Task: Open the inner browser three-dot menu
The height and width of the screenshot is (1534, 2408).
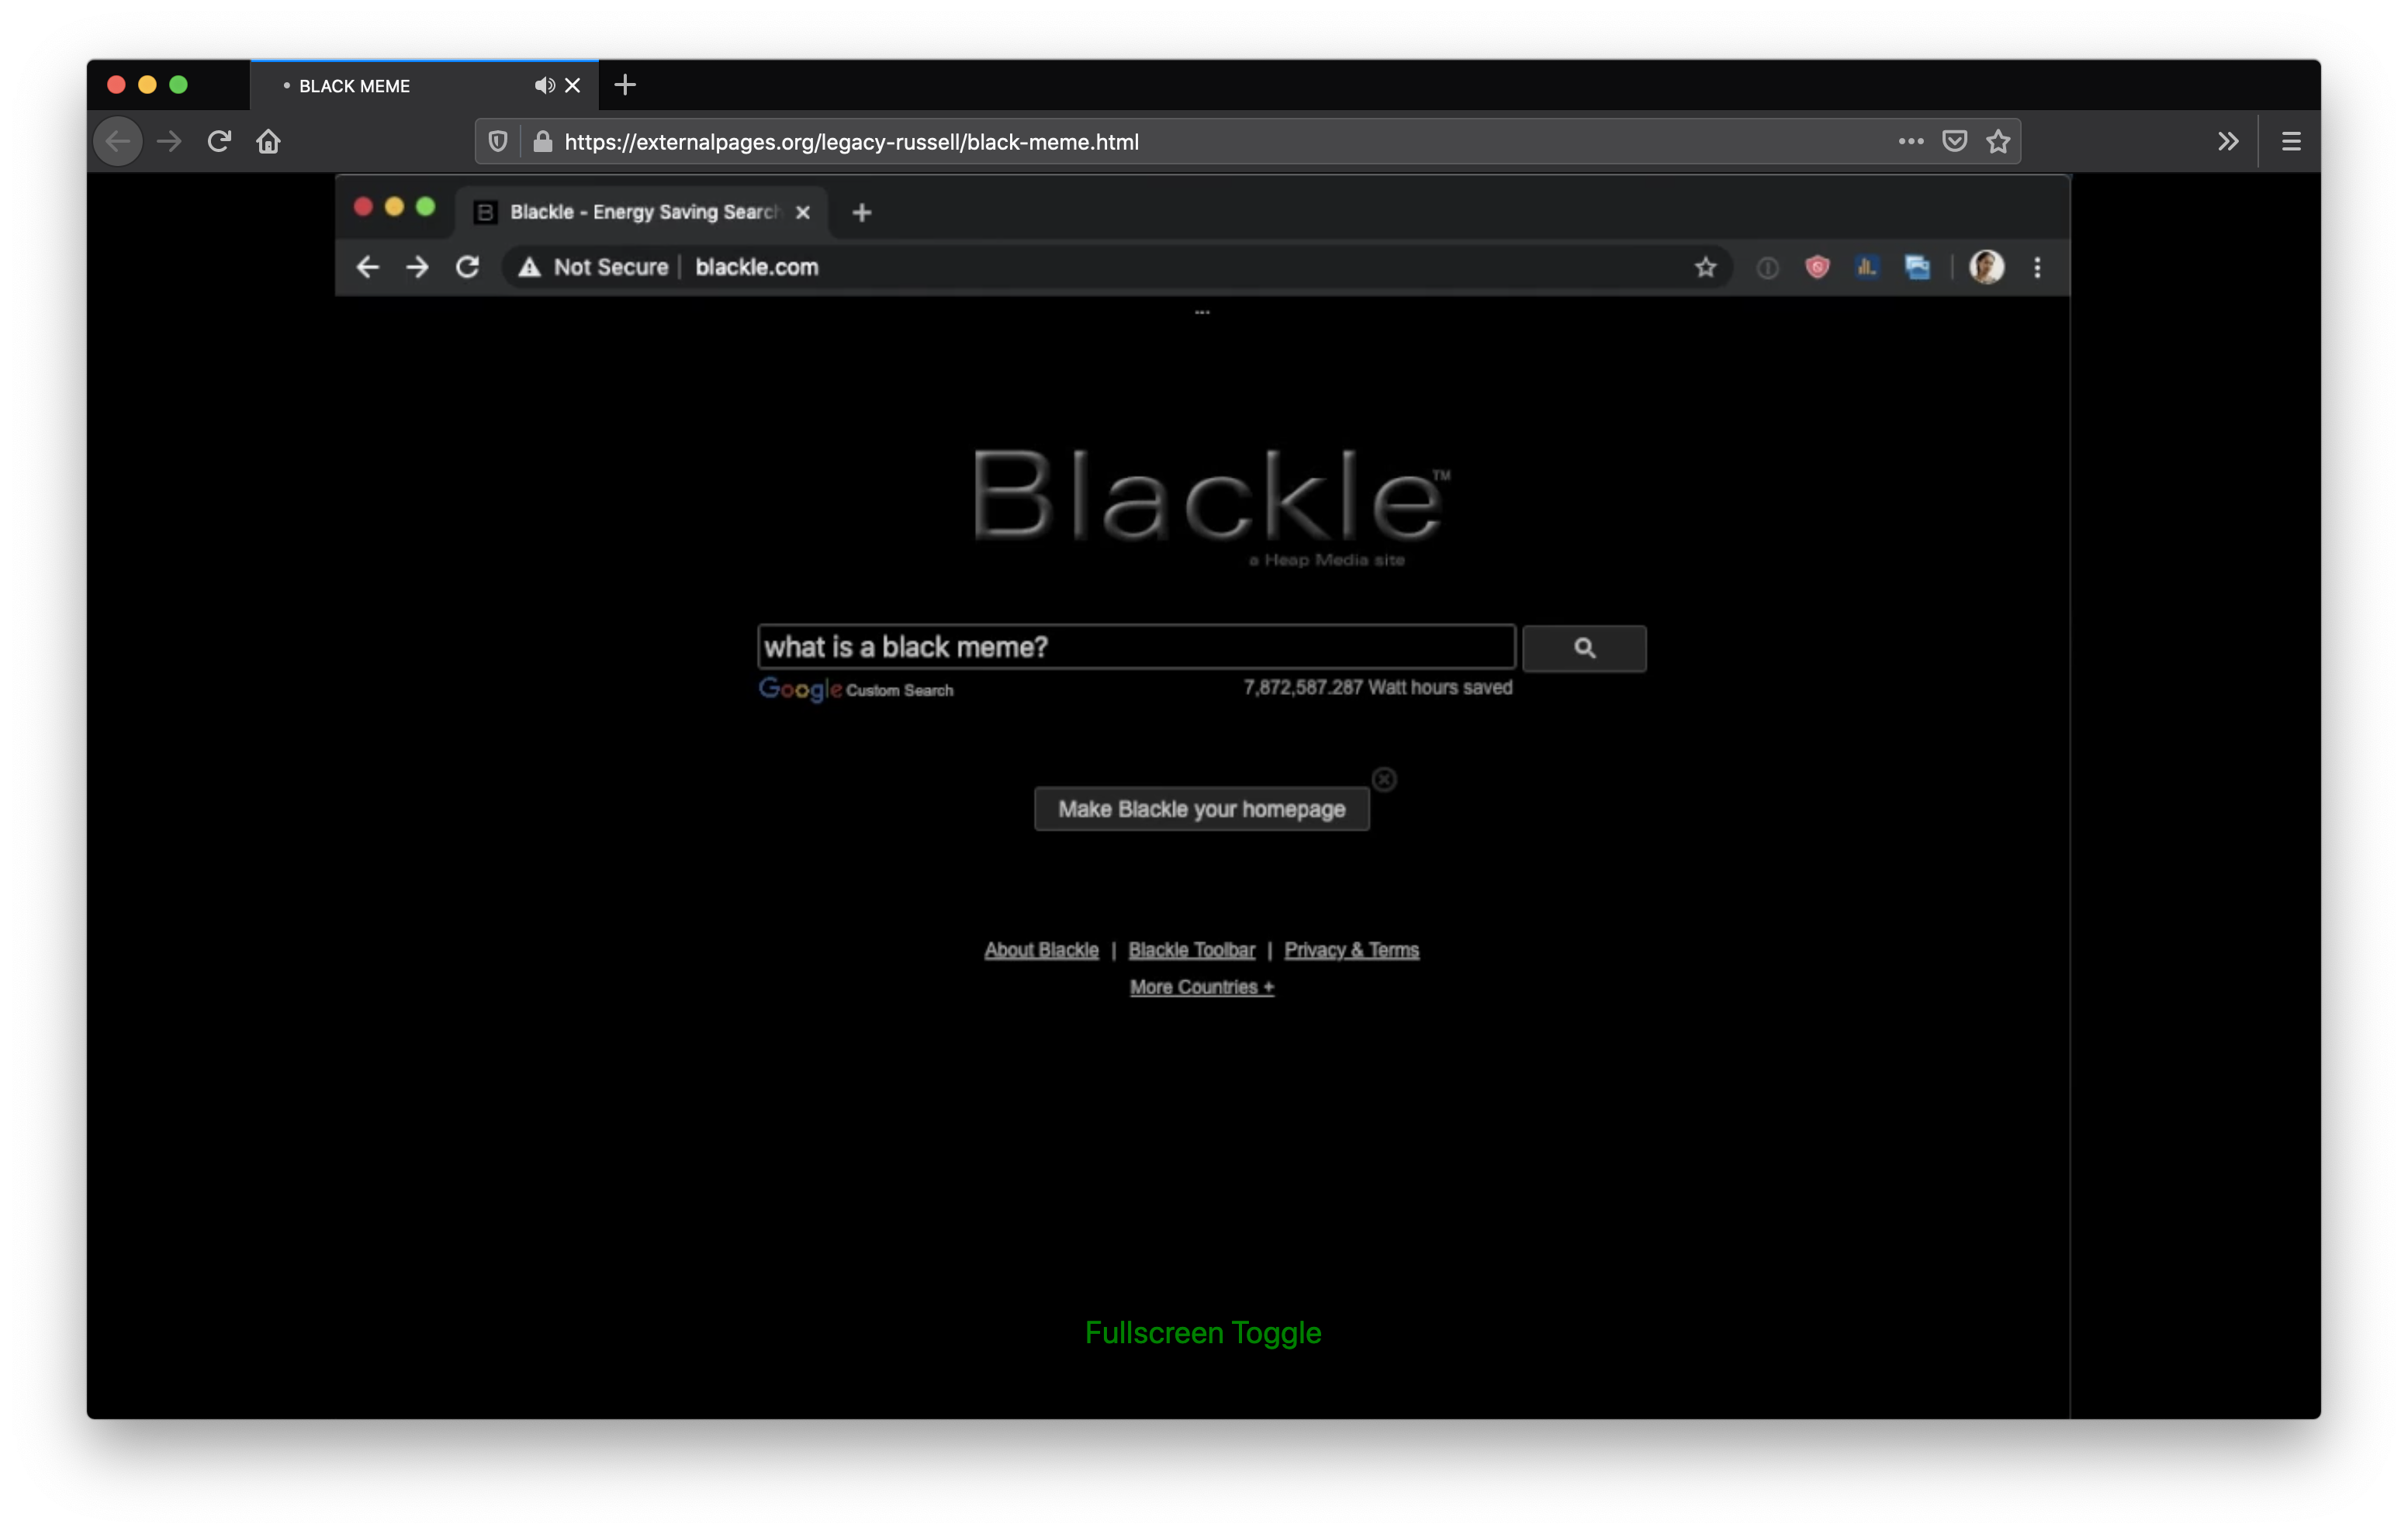Action: 2037,267
